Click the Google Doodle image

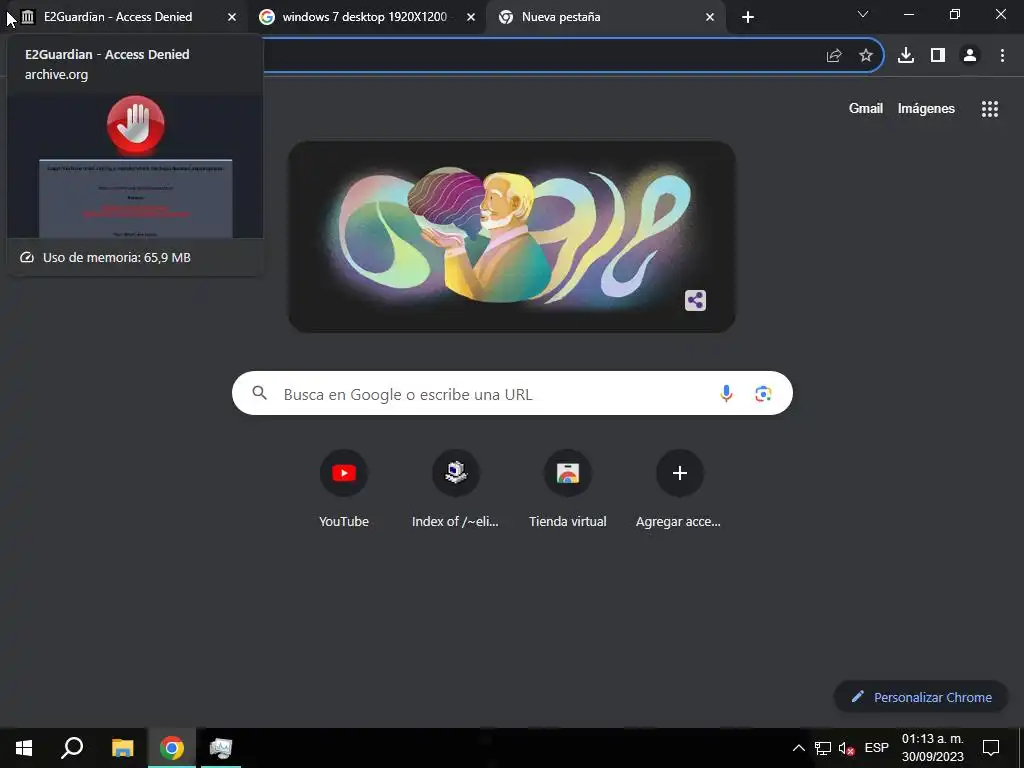(512, 237)
